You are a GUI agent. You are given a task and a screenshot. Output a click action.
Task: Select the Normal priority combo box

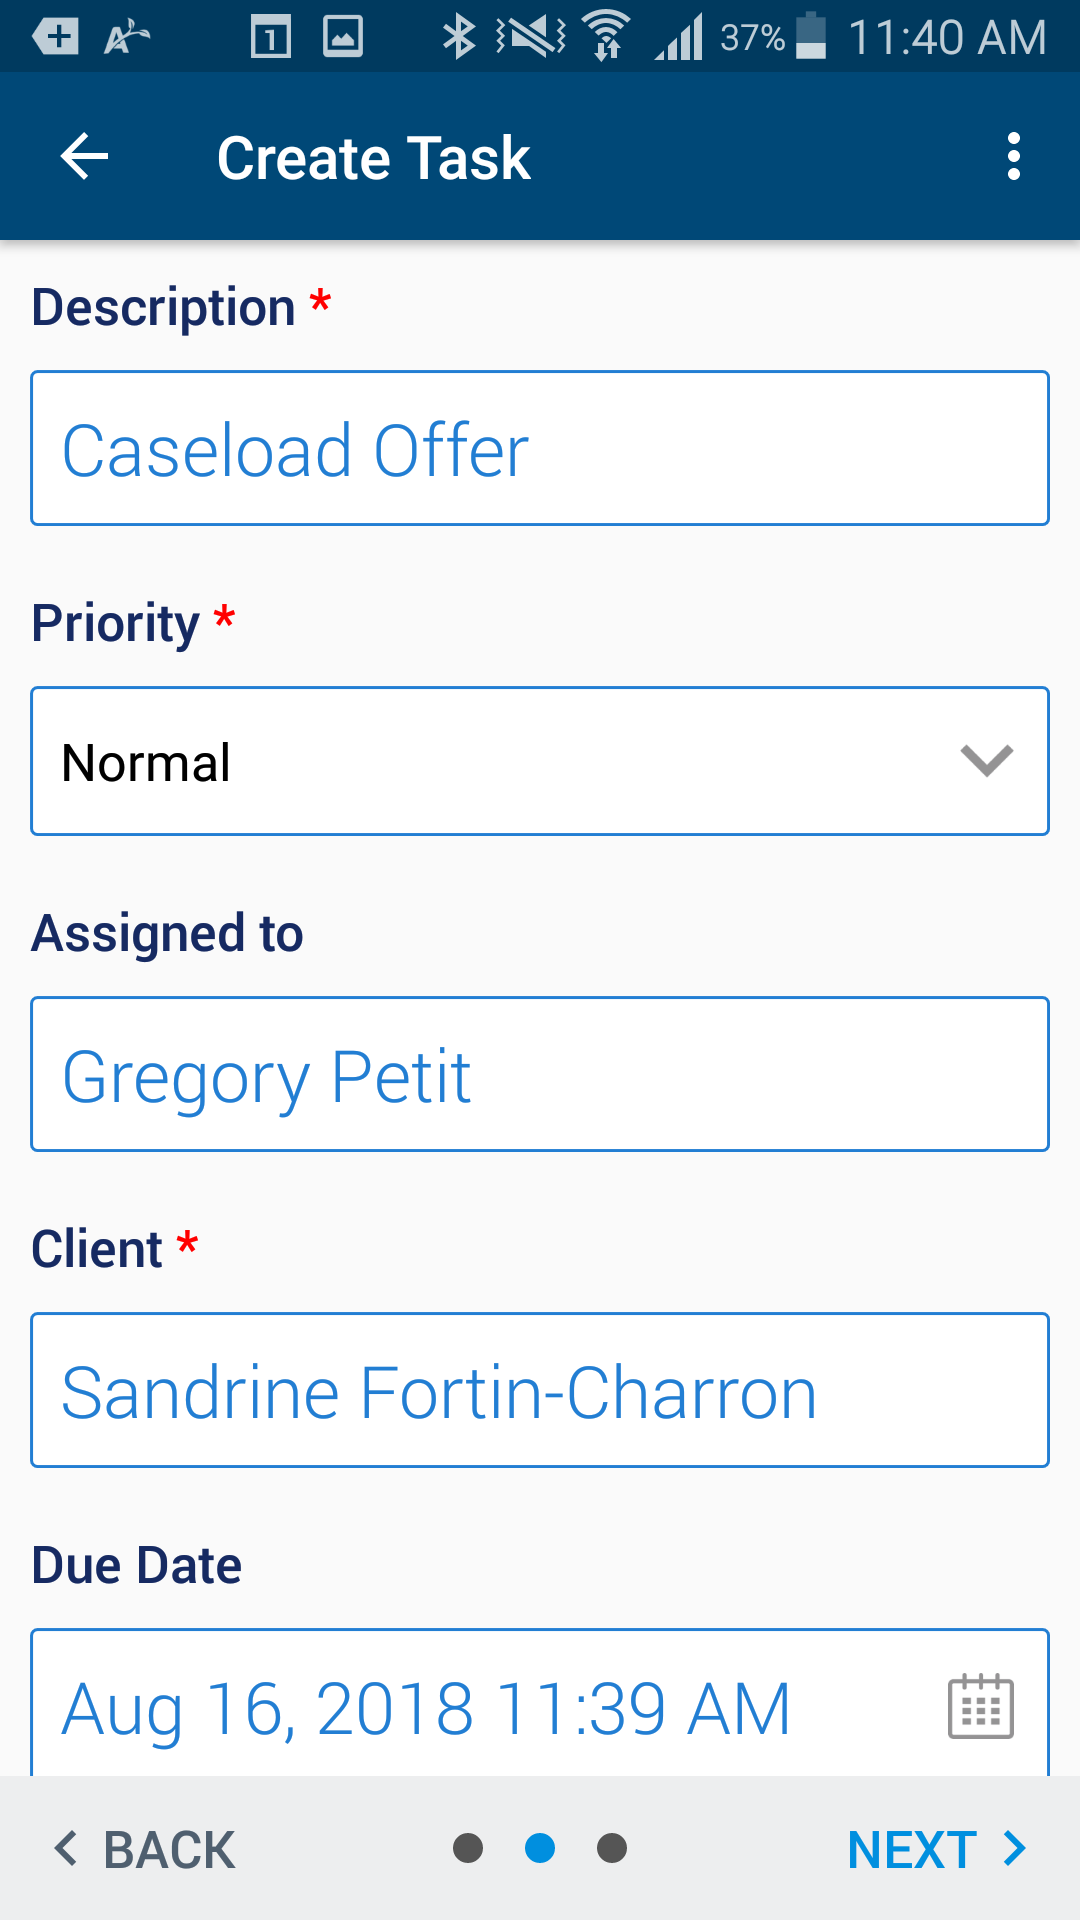pos(540,761)
